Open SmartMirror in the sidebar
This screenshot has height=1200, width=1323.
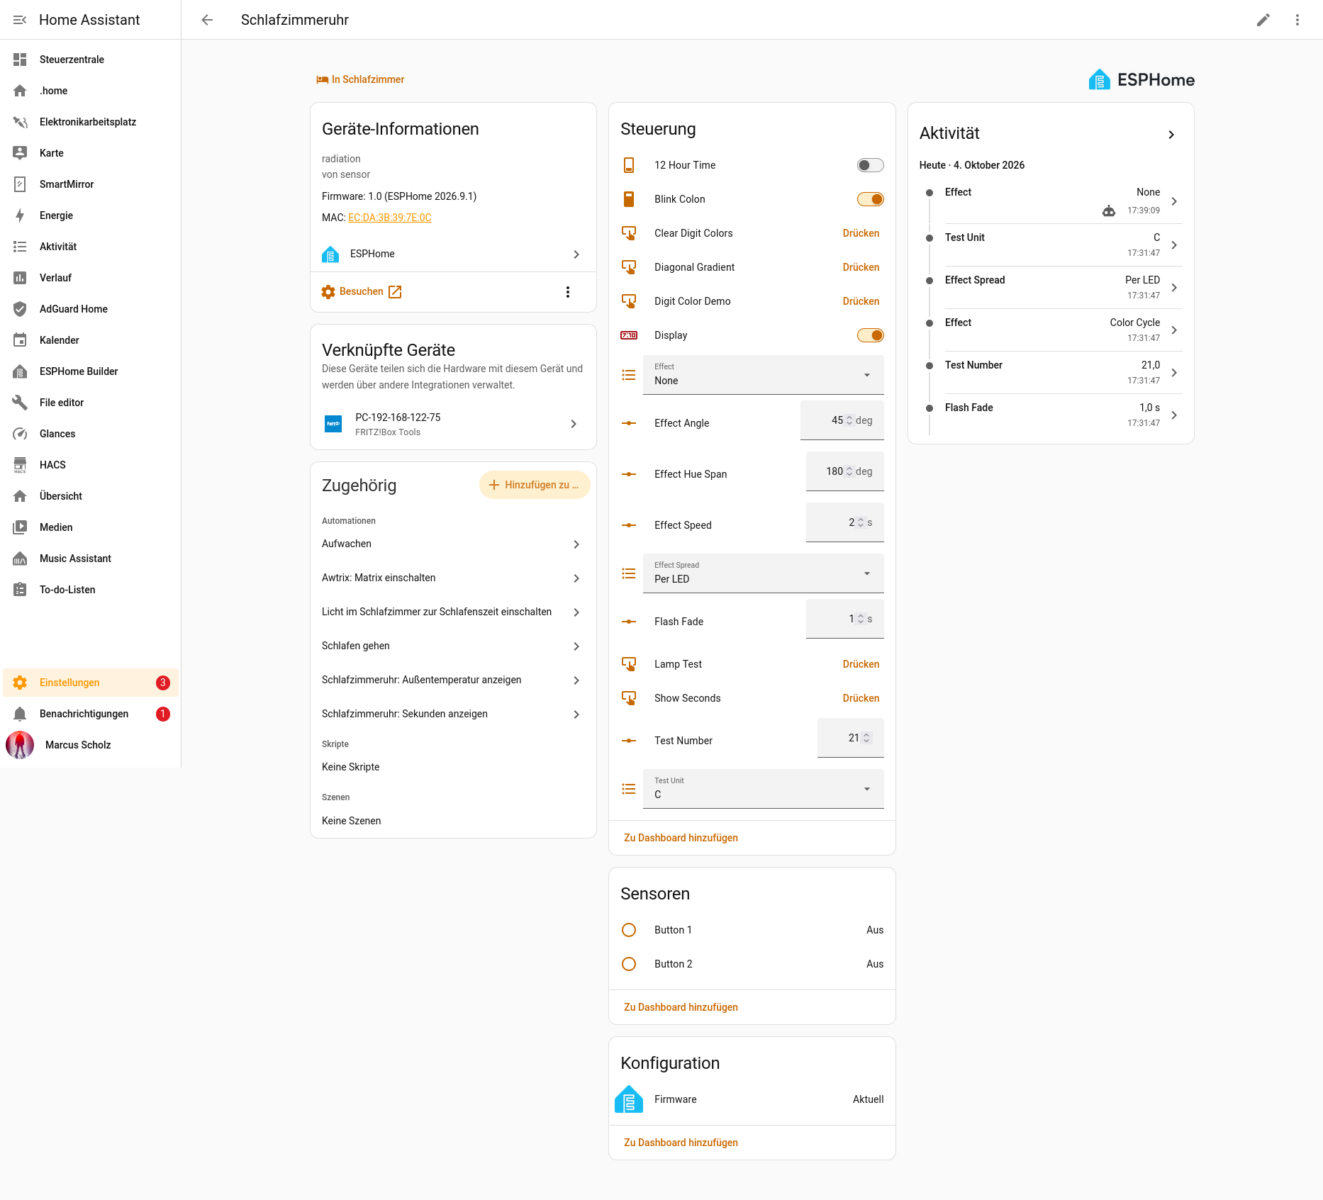click(90, 184)
